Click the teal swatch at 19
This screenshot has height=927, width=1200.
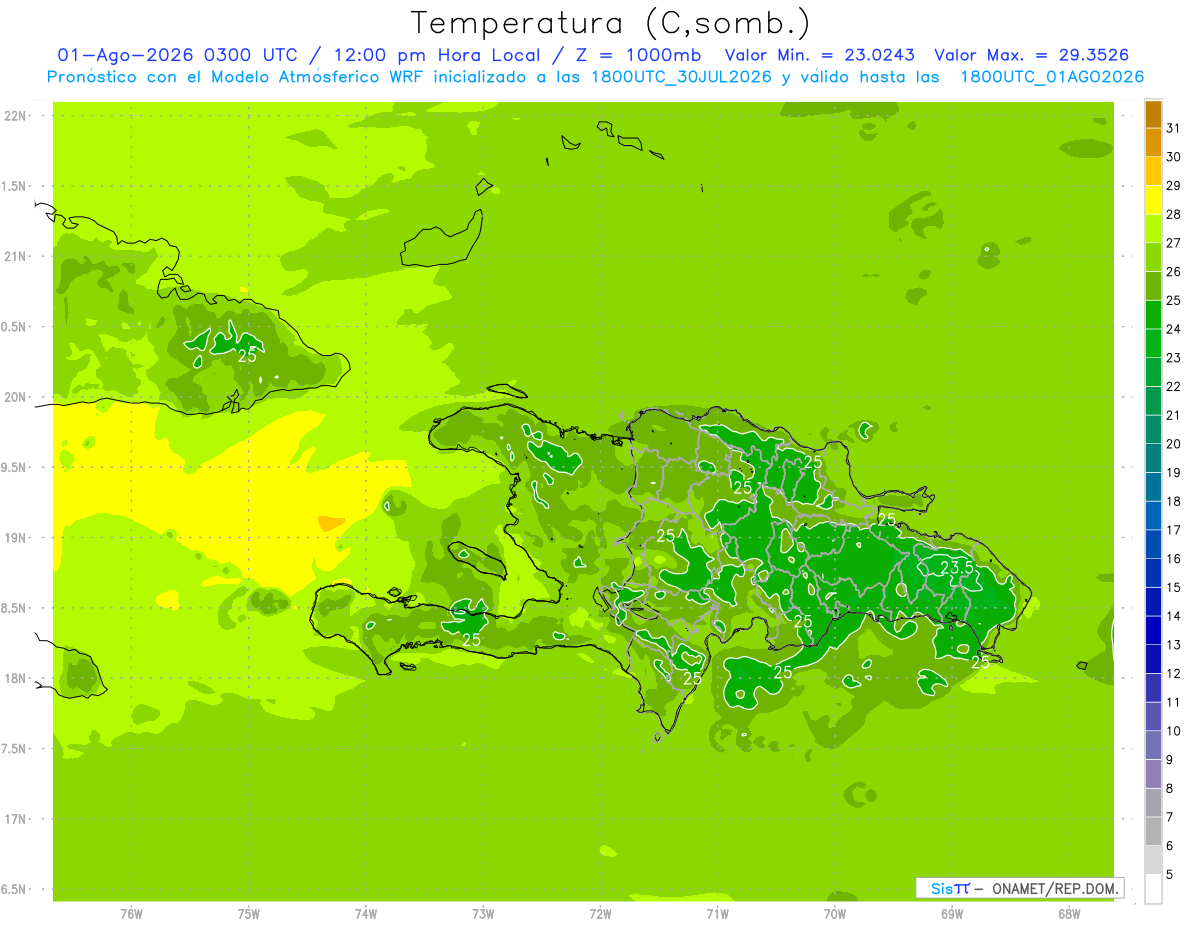(1153, 458)
